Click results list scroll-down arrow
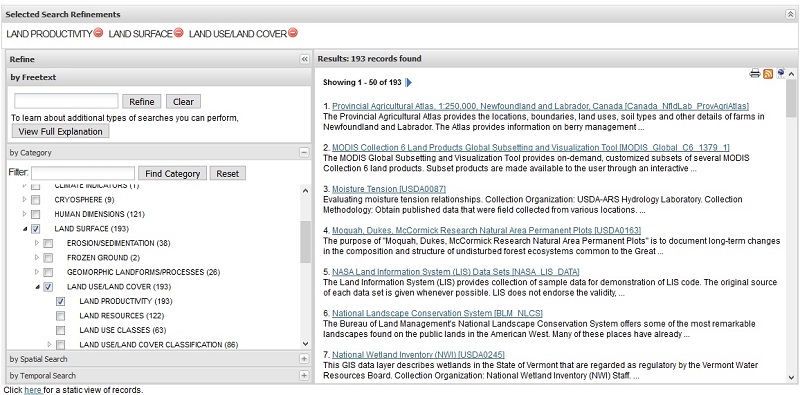The image size is (800, 395). tap(791, 378)
